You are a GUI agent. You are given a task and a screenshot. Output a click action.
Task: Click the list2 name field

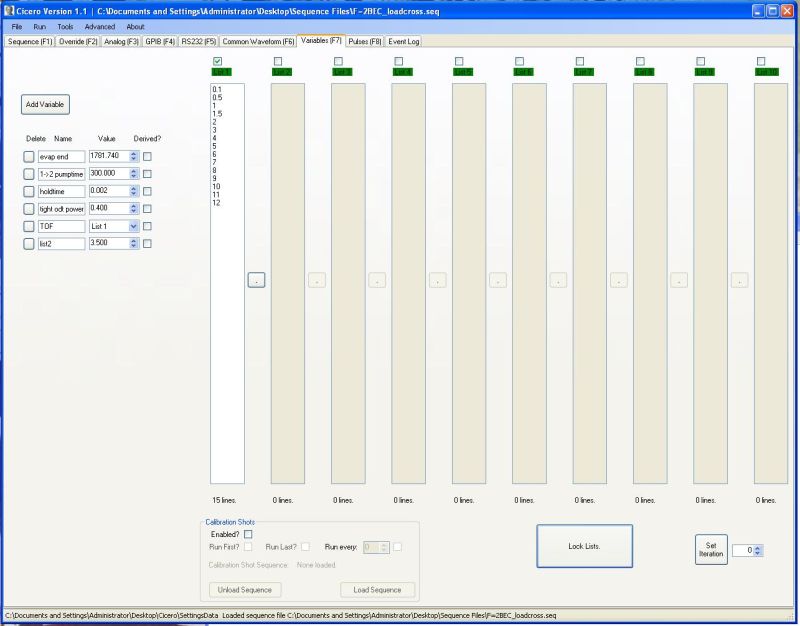[x=61, y=243]
